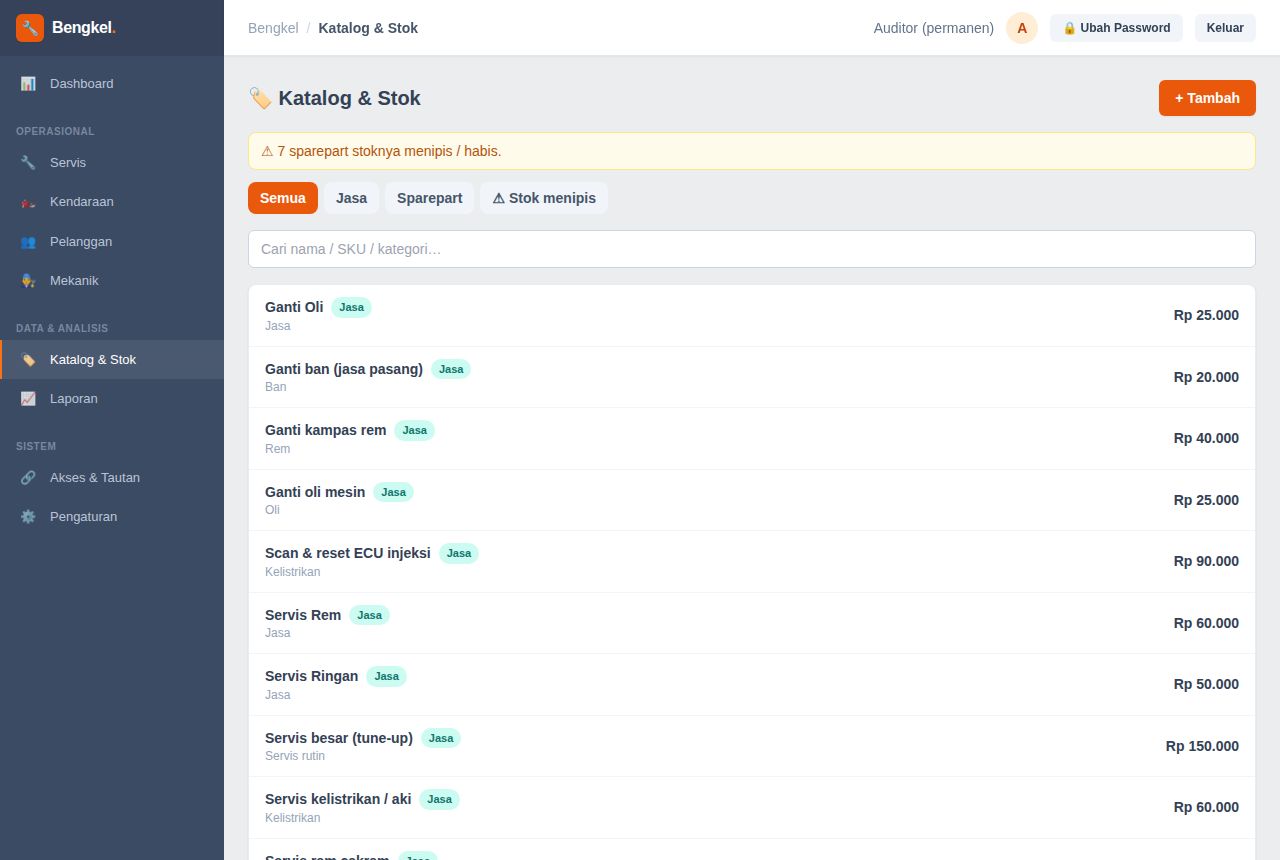Open Pelanggan page
The width and height of the screenshot is (1280, 860).
[x=112, y=242]
